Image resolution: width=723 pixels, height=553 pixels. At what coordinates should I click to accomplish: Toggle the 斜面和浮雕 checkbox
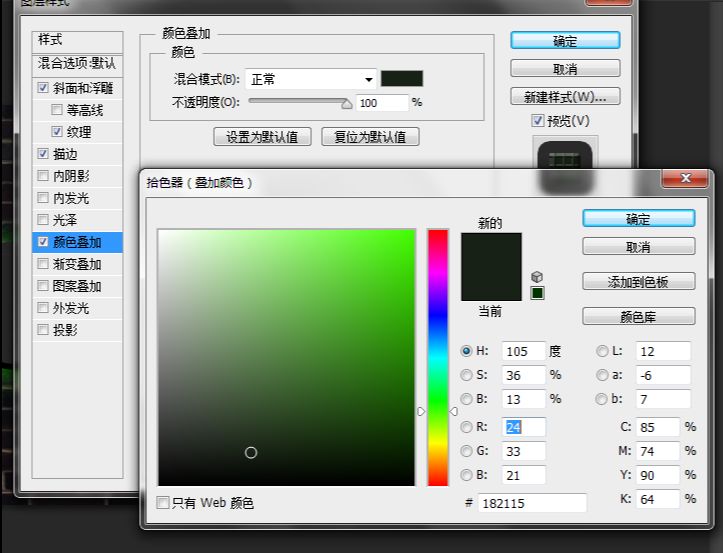(x=43, y=88)
